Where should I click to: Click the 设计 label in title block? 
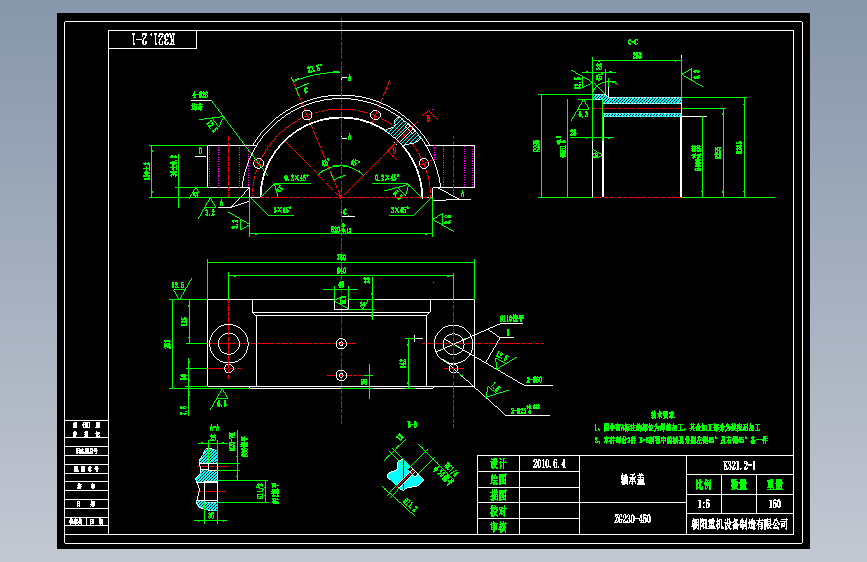click(498, 464)
